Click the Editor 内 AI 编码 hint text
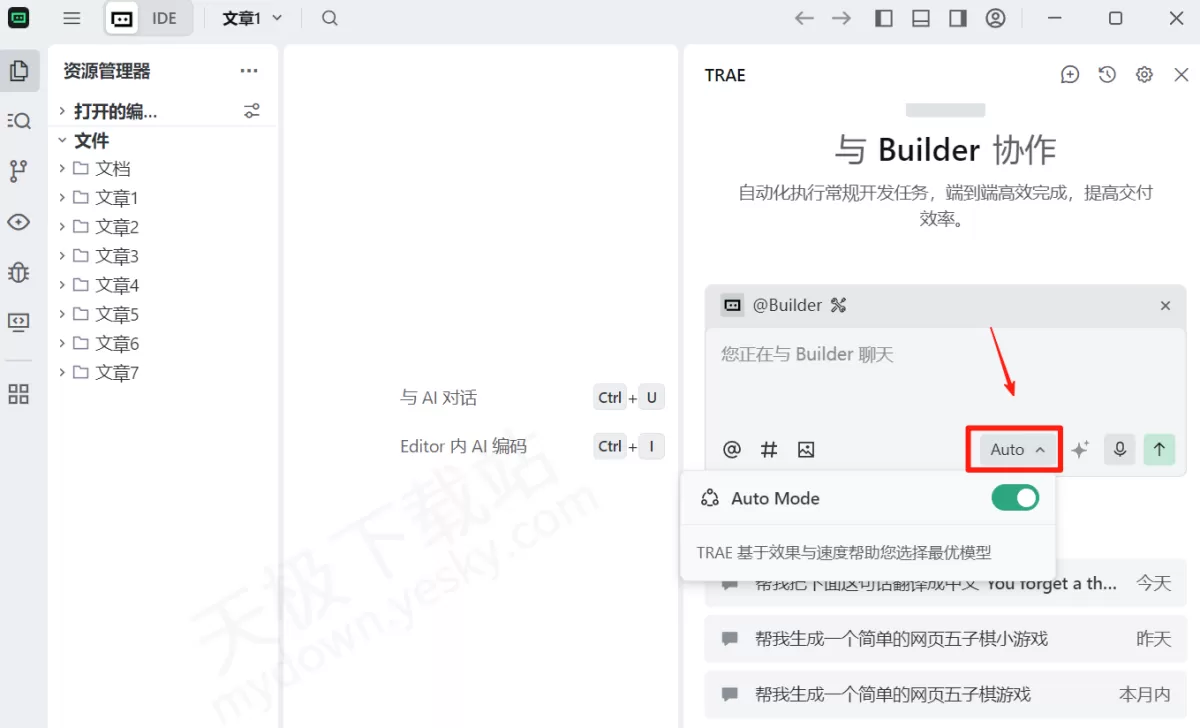This screenshot has width=1200, height=728. tap(463, 446)
